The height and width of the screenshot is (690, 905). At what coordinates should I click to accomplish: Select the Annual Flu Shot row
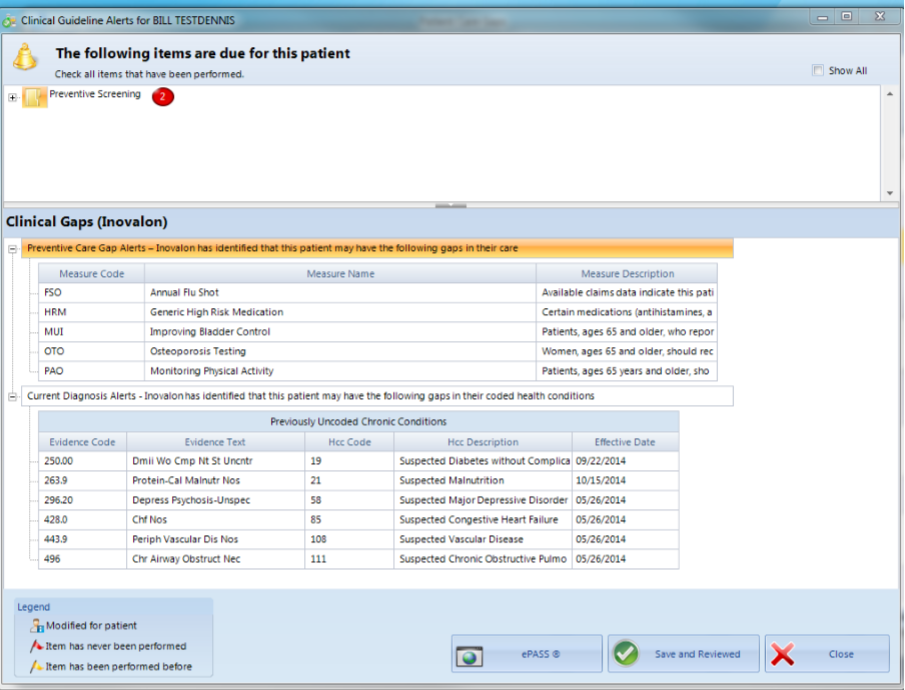tap(340, 293)
